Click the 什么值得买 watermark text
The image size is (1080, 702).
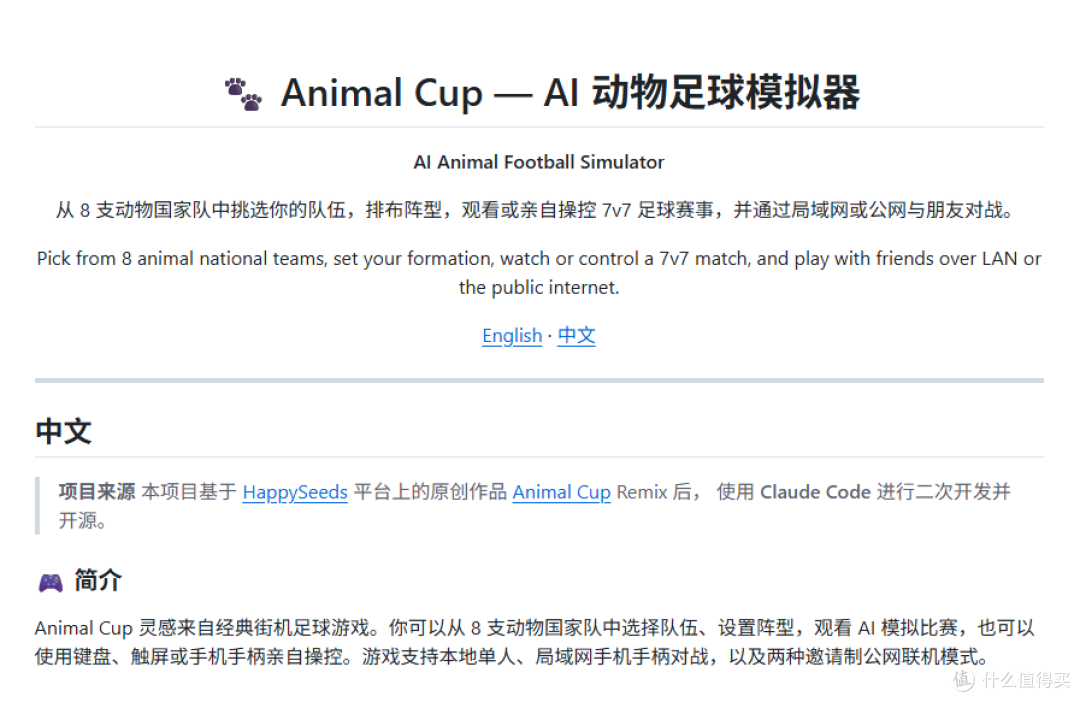[x=1027, y=680]
